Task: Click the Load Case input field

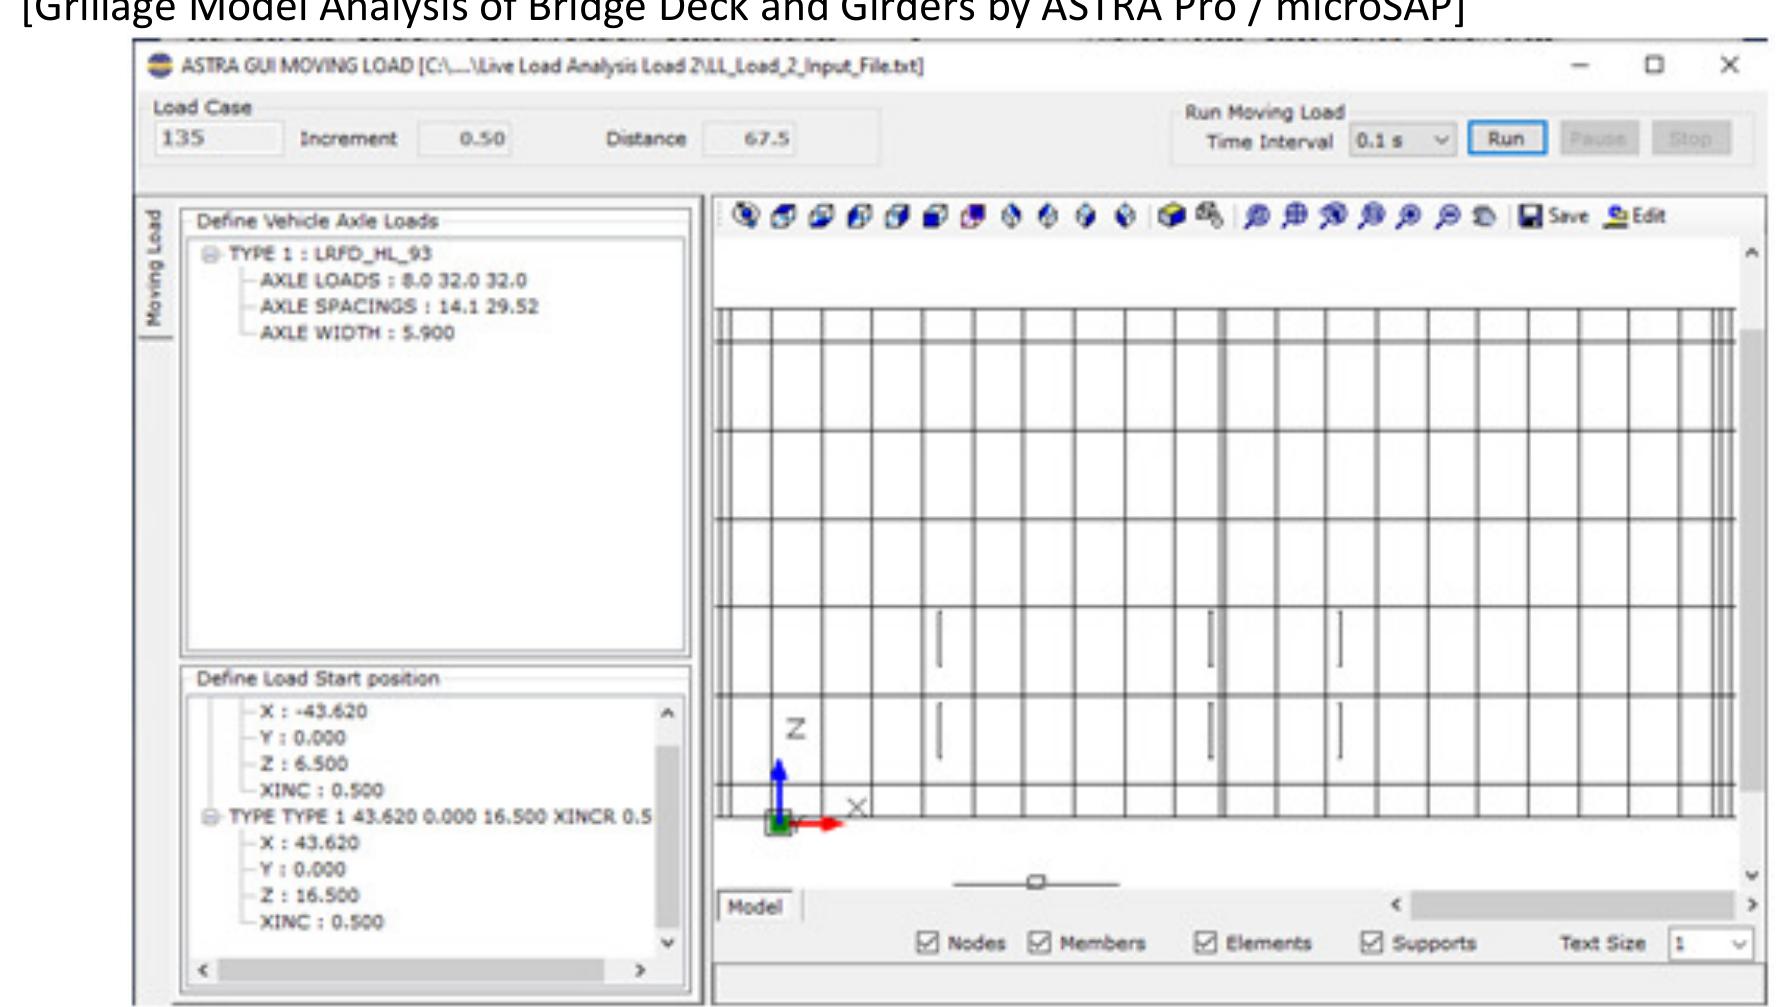Action: tap(215, 140)
